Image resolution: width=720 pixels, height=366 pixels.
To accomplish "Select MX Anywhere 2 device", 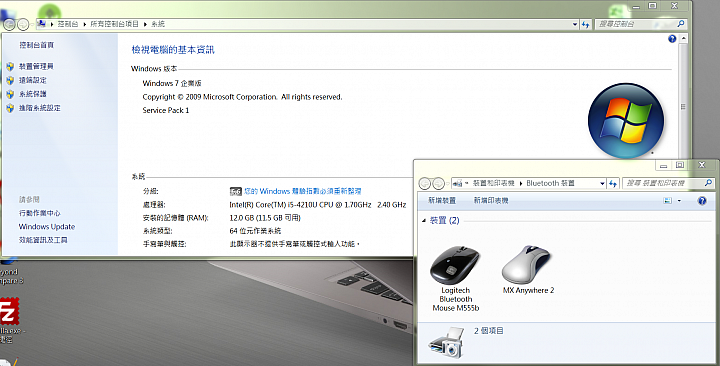I will (x=528, y=270).
